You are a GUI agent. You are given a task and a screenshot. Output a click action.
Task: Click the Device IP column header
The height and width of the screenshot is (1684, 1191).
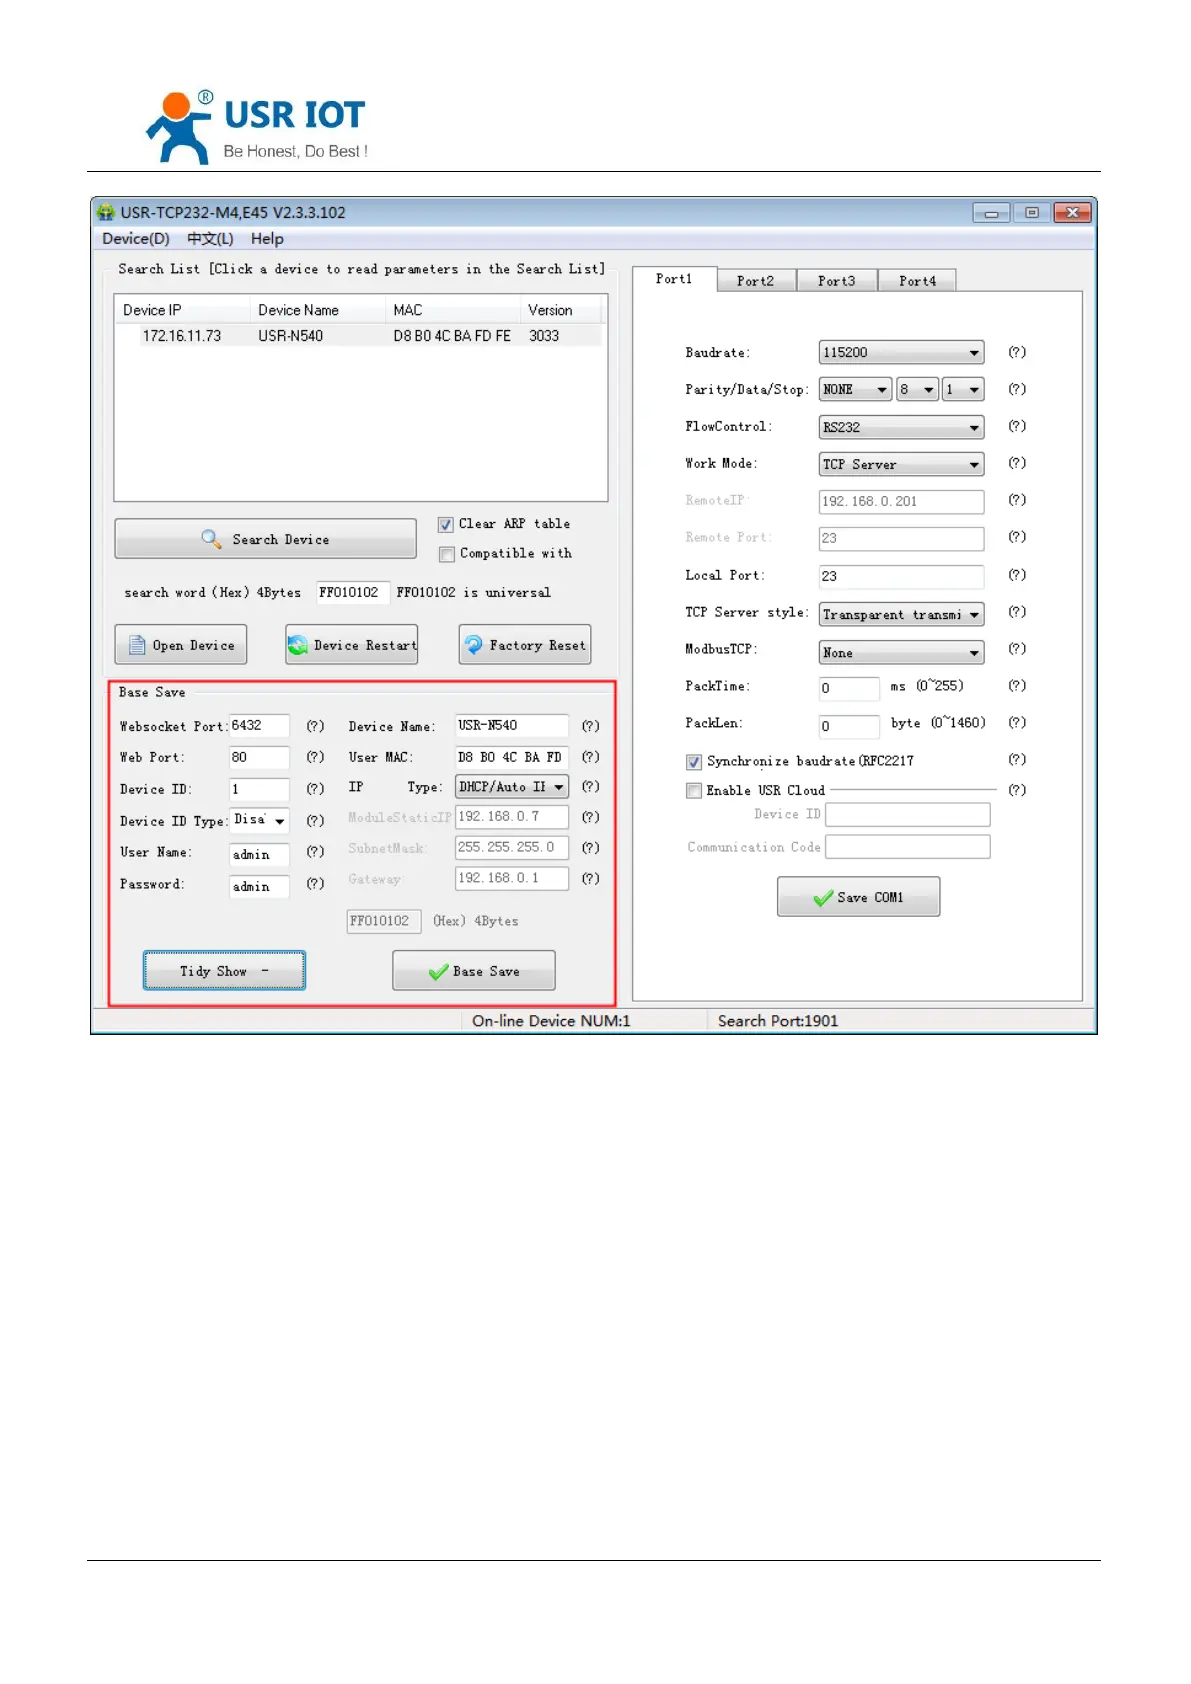click(182, 310)
